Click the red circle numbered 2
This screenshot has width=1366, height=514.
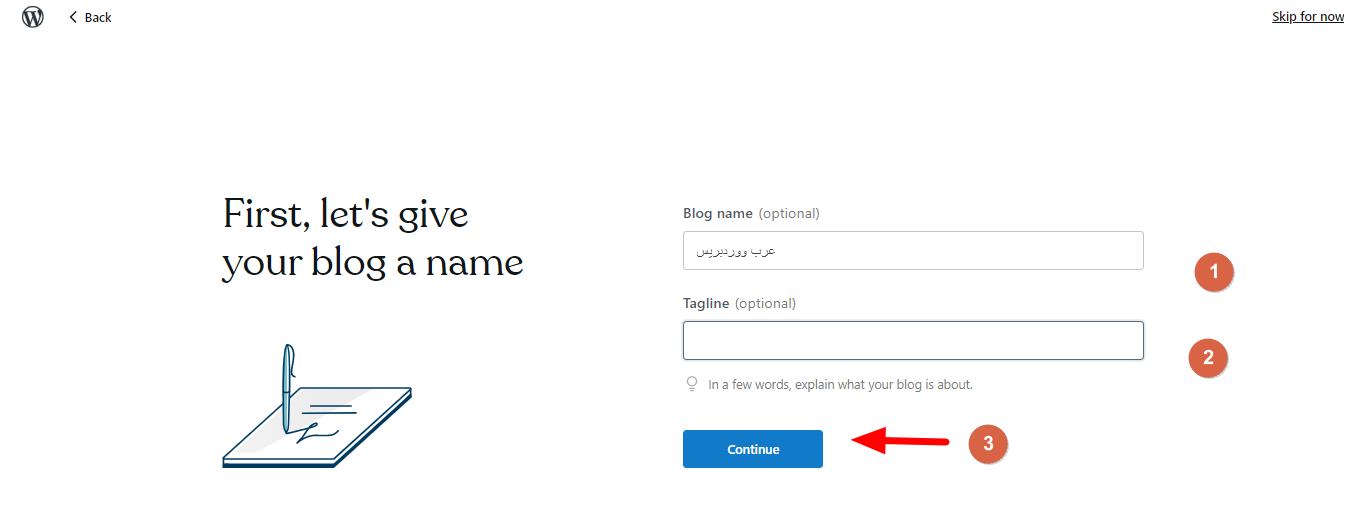point(1208,357)
